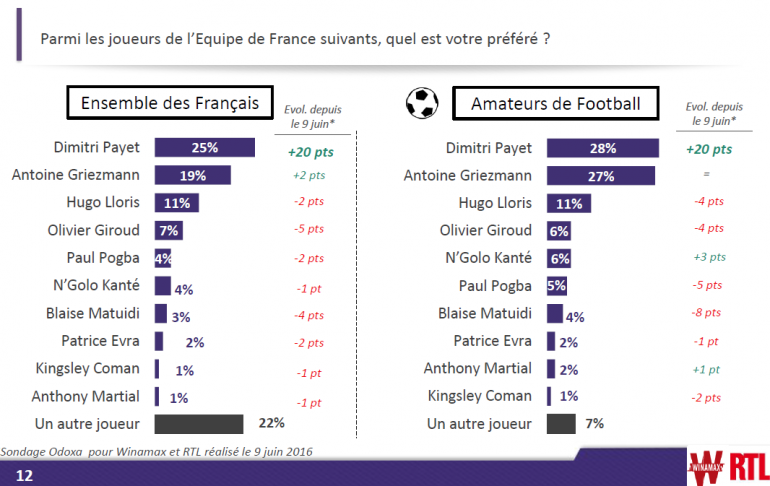Click the Sondage Odoxa source footnote
The width and height of the screenshot is (770, 486).
coord(156,451)
